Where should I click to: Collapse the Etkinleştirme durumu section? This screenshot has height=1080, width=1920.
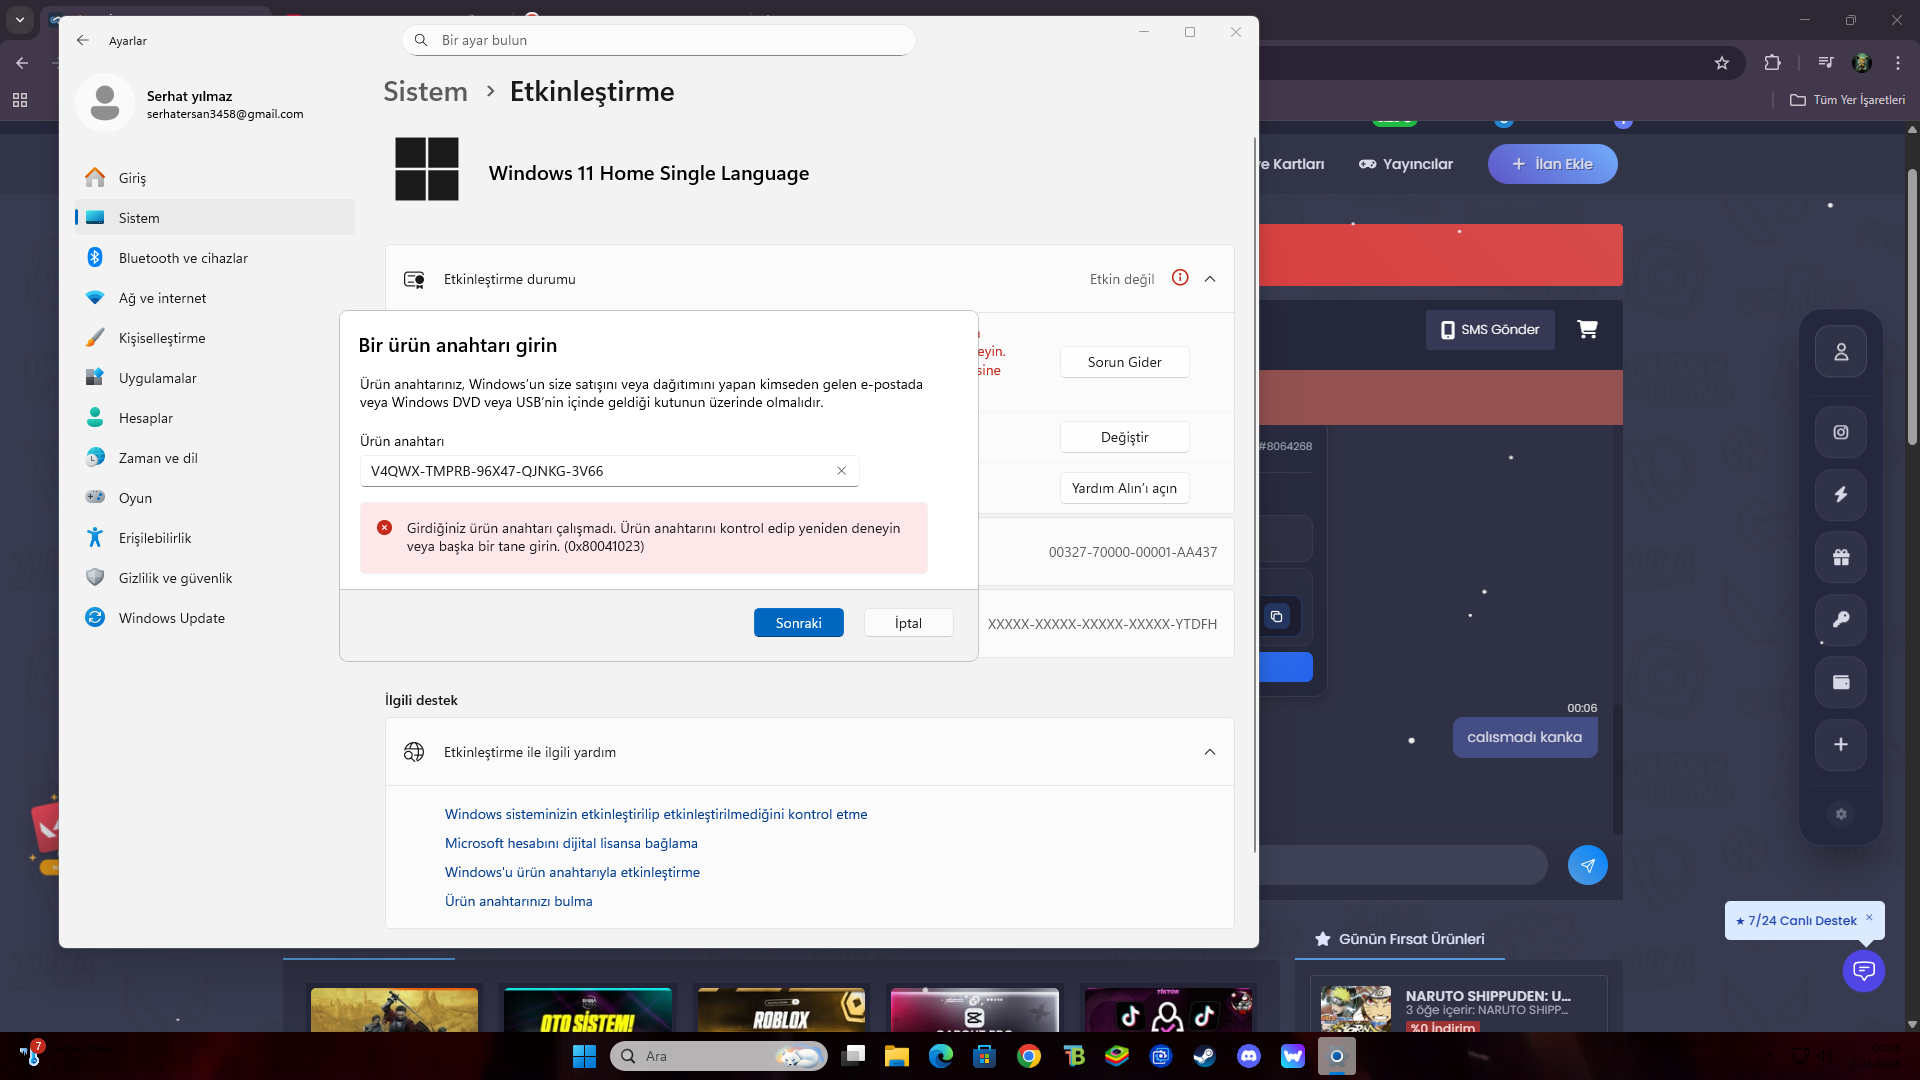click(1210, 279)
